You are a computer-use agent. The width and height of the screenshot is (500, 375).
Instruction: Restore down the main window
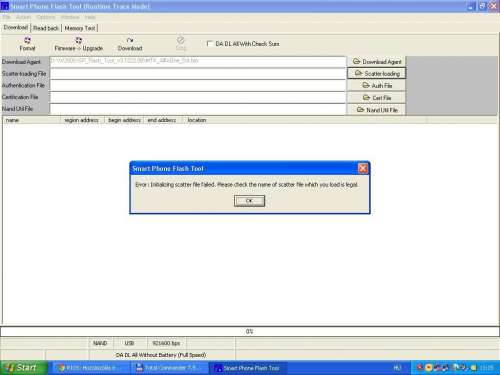pos(482,6)
